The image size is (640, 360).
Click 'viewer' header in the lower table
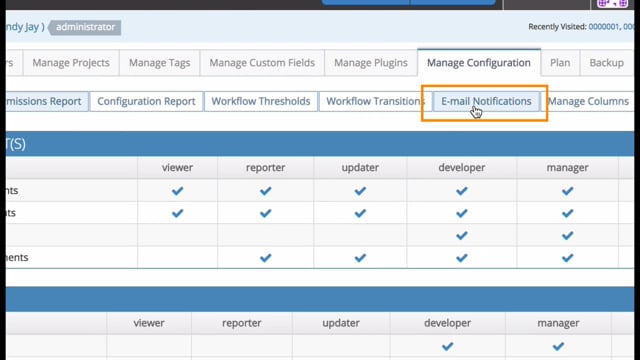pos(149,323)
